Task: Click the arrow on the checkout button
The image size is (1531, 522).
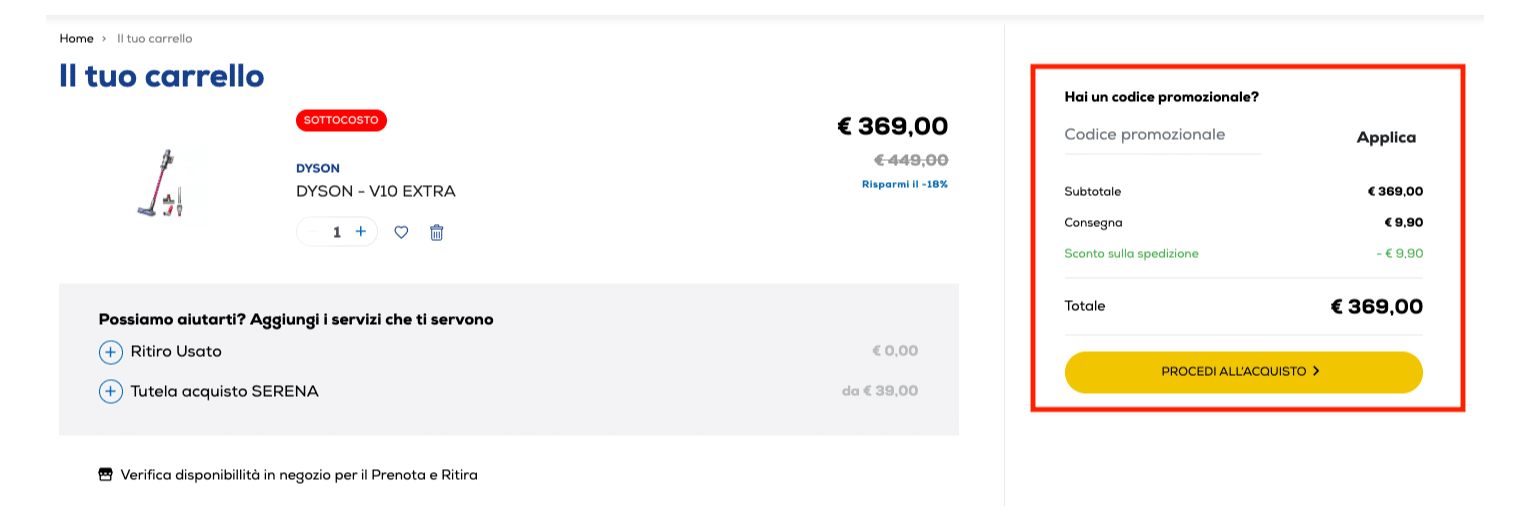Action: 1316,371
